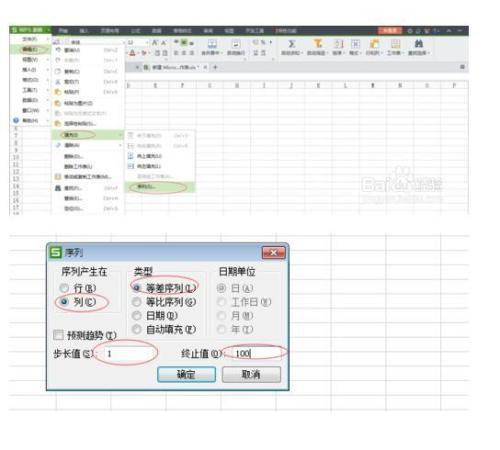This screenshot has width=500, height=450.
Task: Click the Sort icon in the ribbon
Action: 338,44
